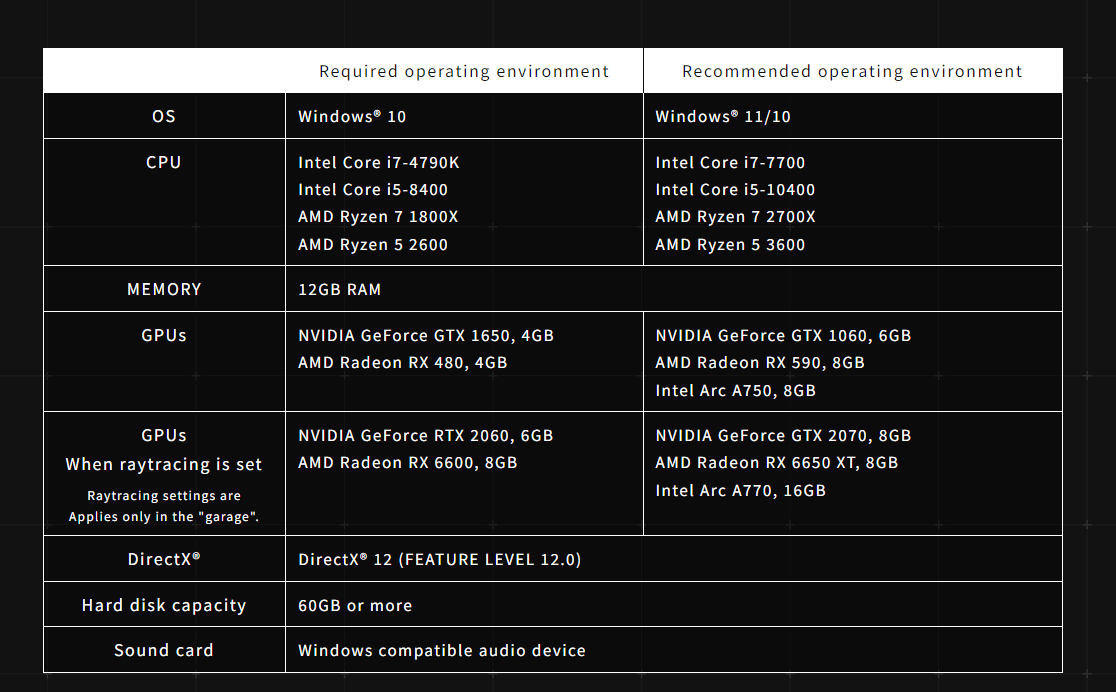Select the AMD Radeon RX 590, 8GB entry
Screen dimensions: 1116x692
pos(760,362)
